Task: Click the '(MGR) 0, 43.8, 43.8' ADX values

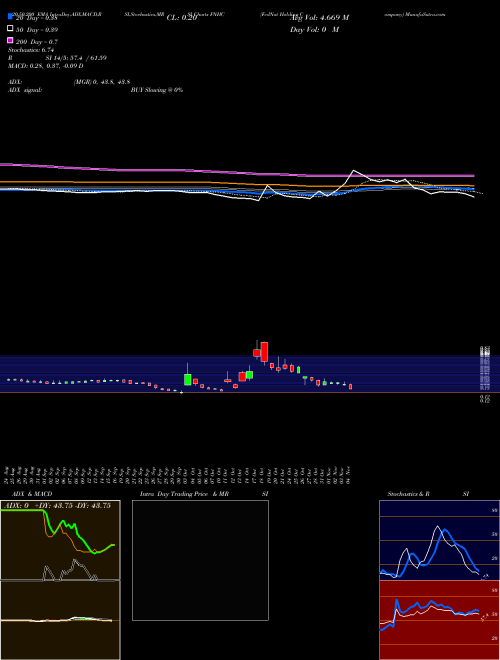Action: (x=102, y=82)
